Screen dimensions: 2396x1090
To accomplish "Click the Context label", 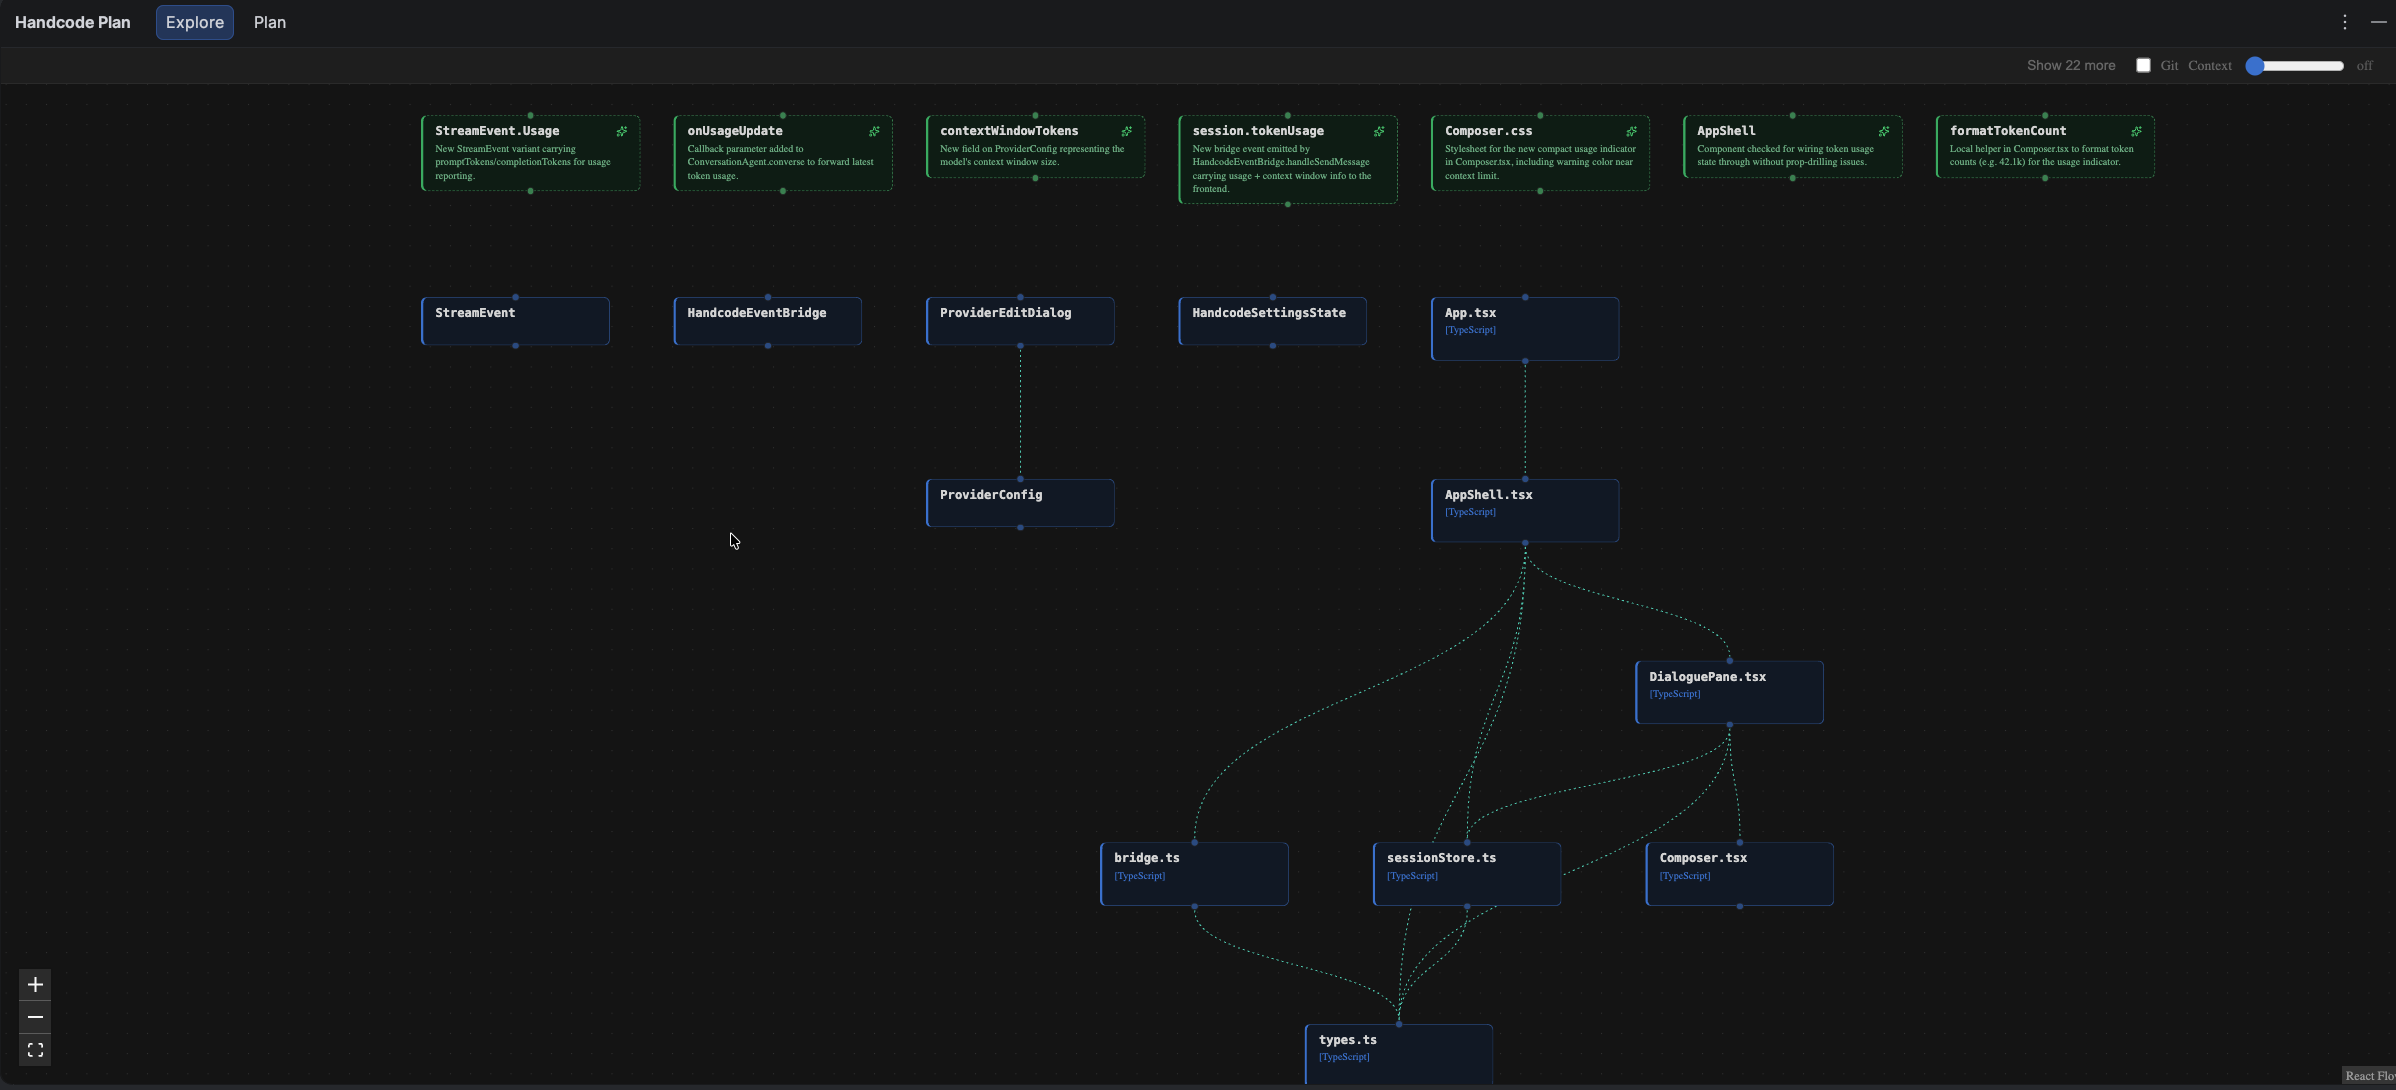I will [x=2210, y=65].
